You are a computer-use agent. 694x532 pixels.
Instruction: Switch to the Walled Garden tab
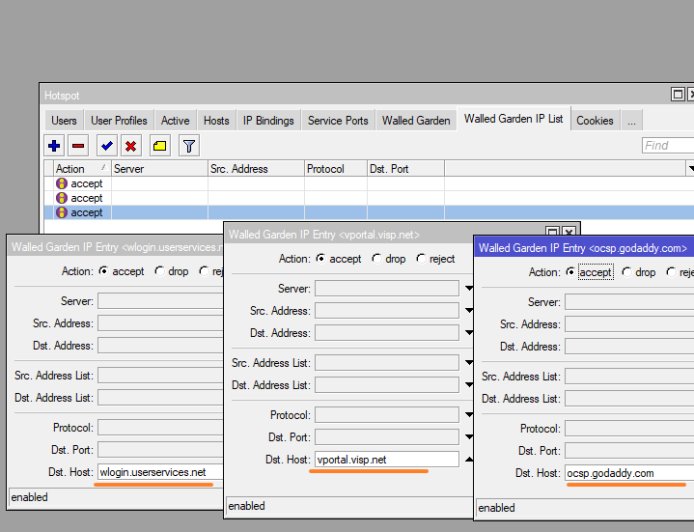[416, 120]
